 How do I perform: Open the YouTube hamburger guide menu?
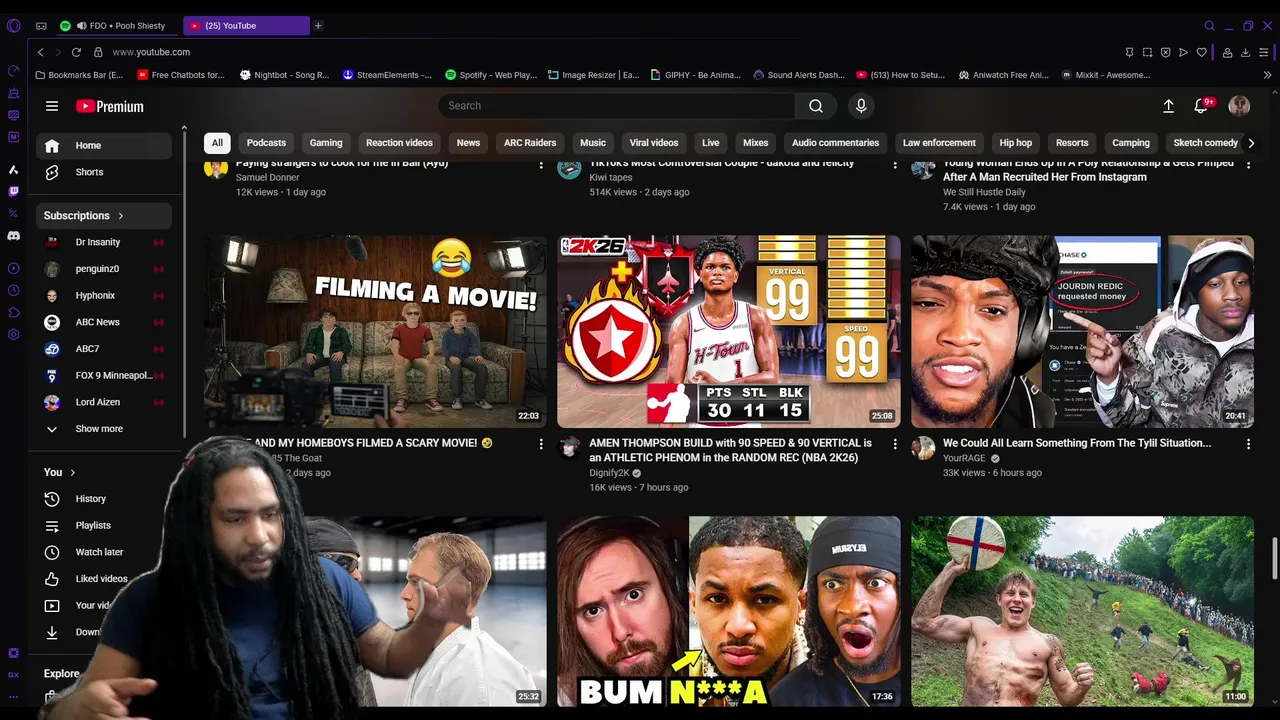pyautogui.click(x=52, y=106)
